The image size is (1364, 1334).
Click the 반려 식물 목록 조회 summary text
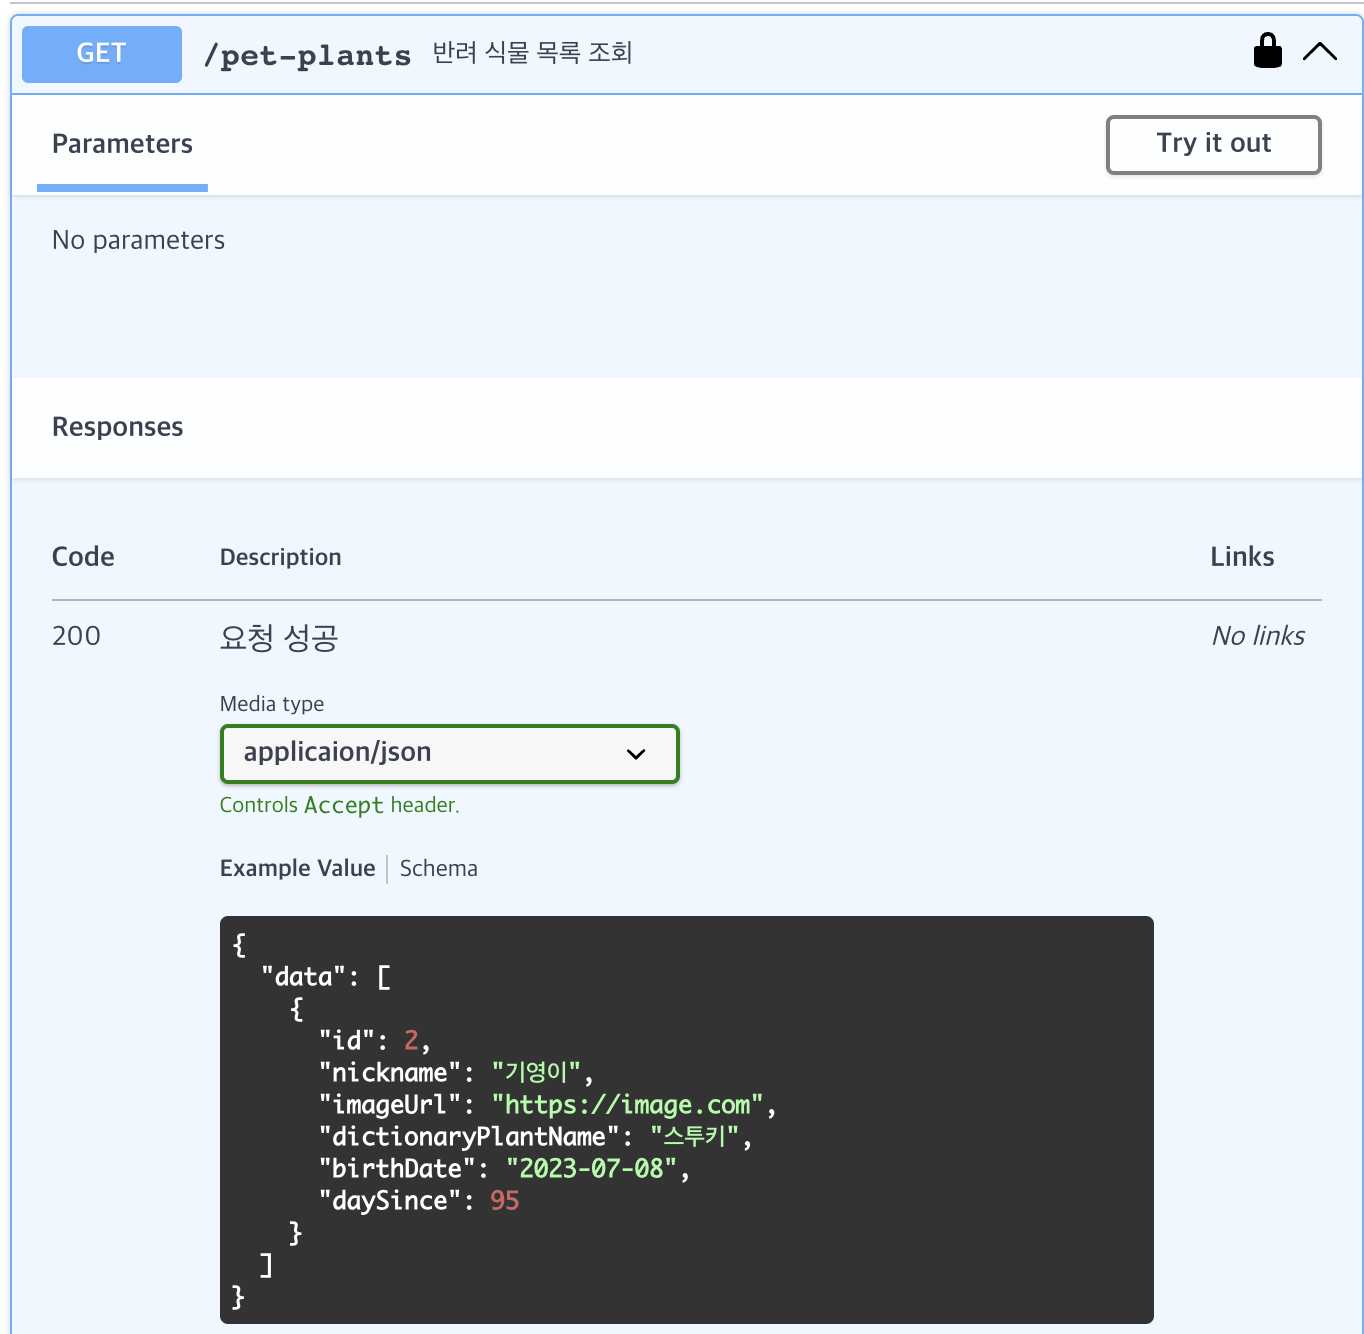pos(532,53)
